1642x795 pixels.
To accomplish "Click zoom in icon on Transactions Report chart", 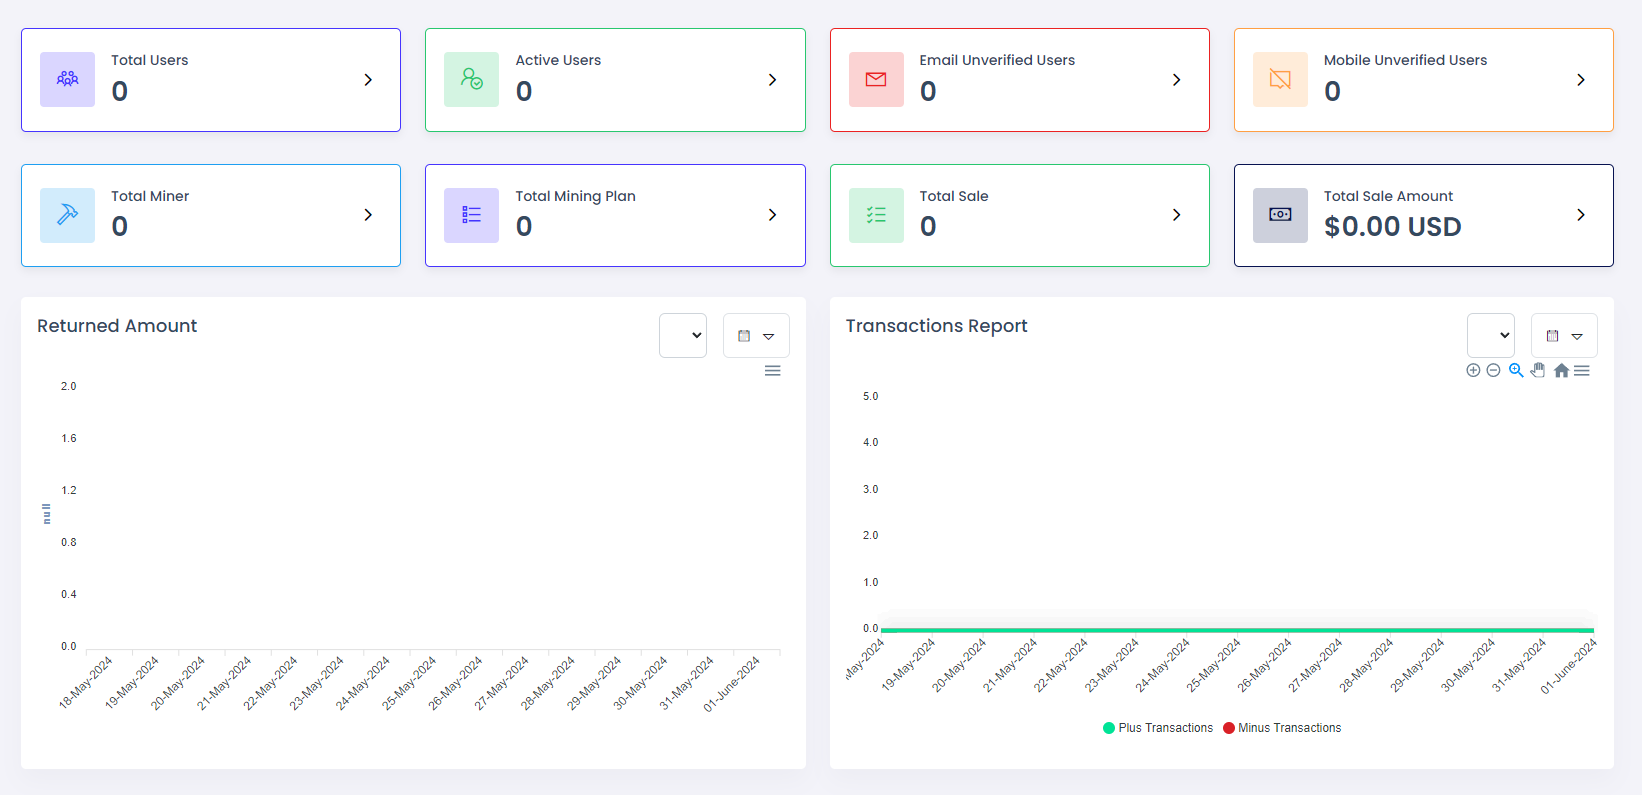I will (1473, 370).
